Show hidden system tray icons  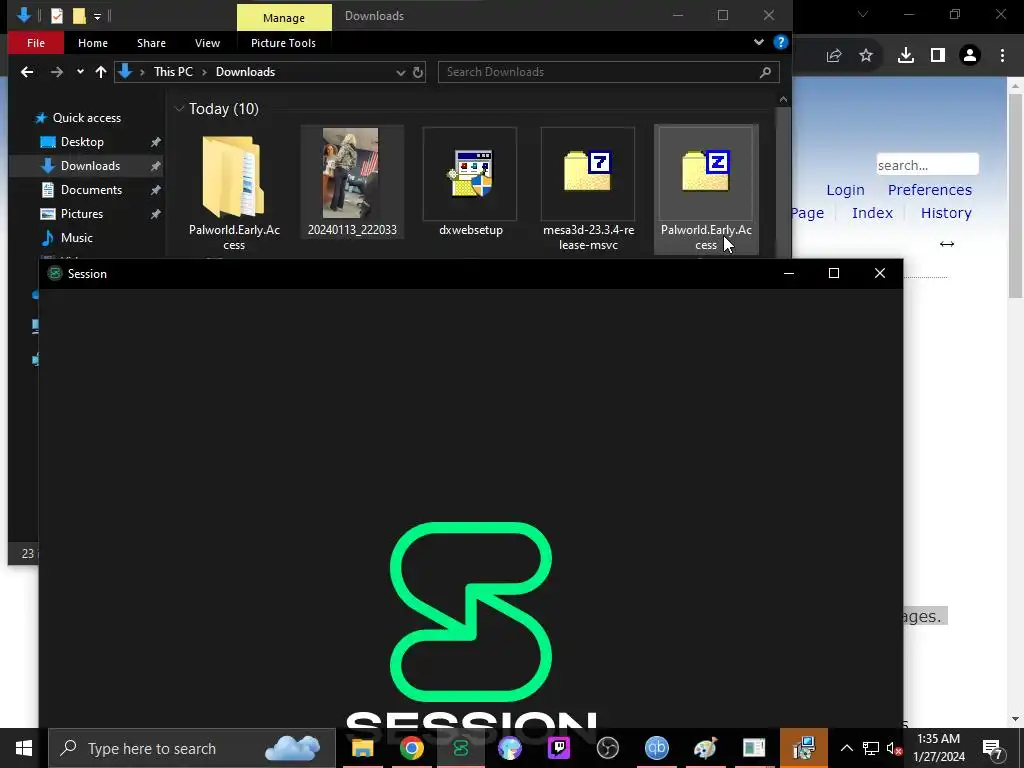tap(846, 748)
